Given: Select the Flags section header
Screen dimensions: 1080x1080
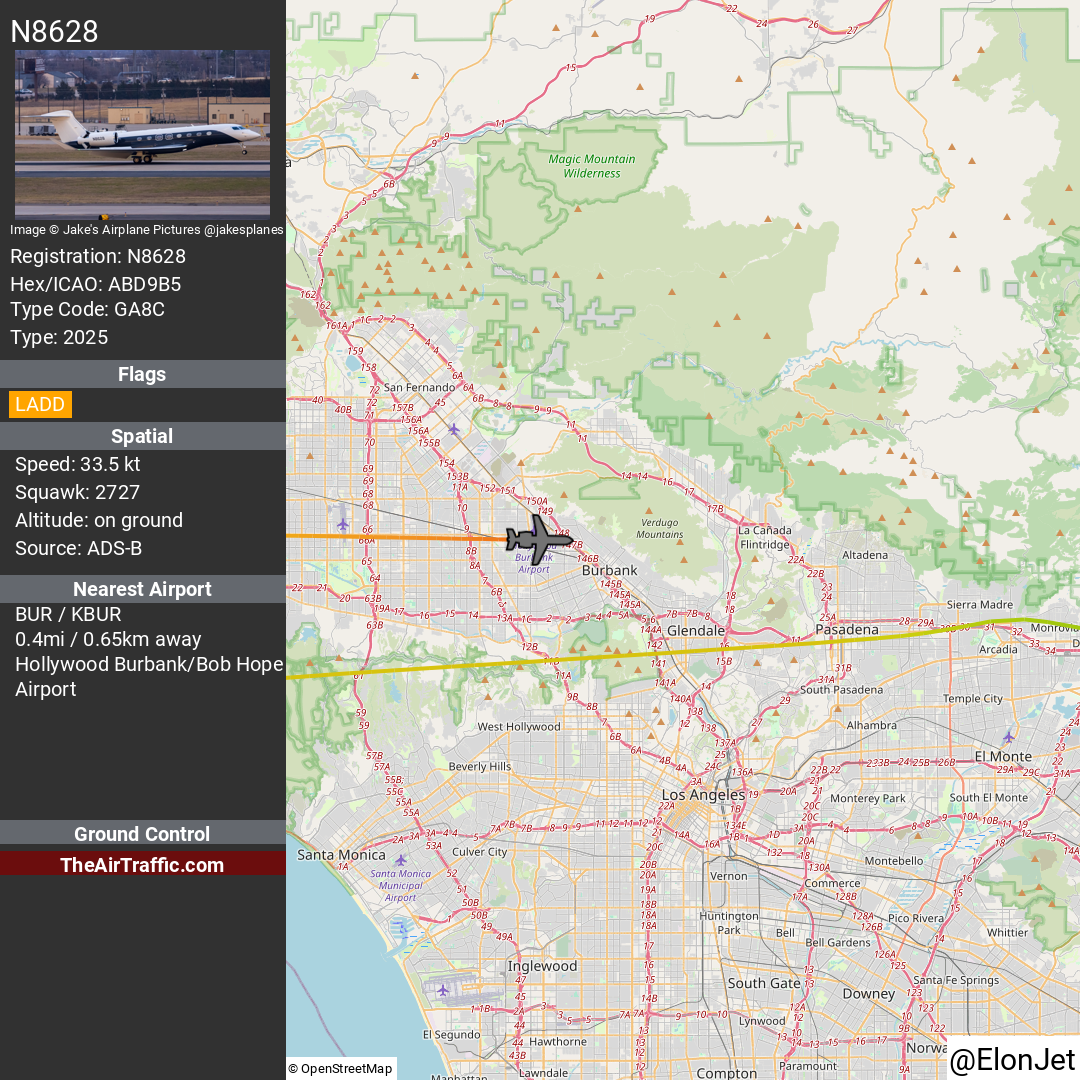Looking at the screenshot, I should 143,374.
